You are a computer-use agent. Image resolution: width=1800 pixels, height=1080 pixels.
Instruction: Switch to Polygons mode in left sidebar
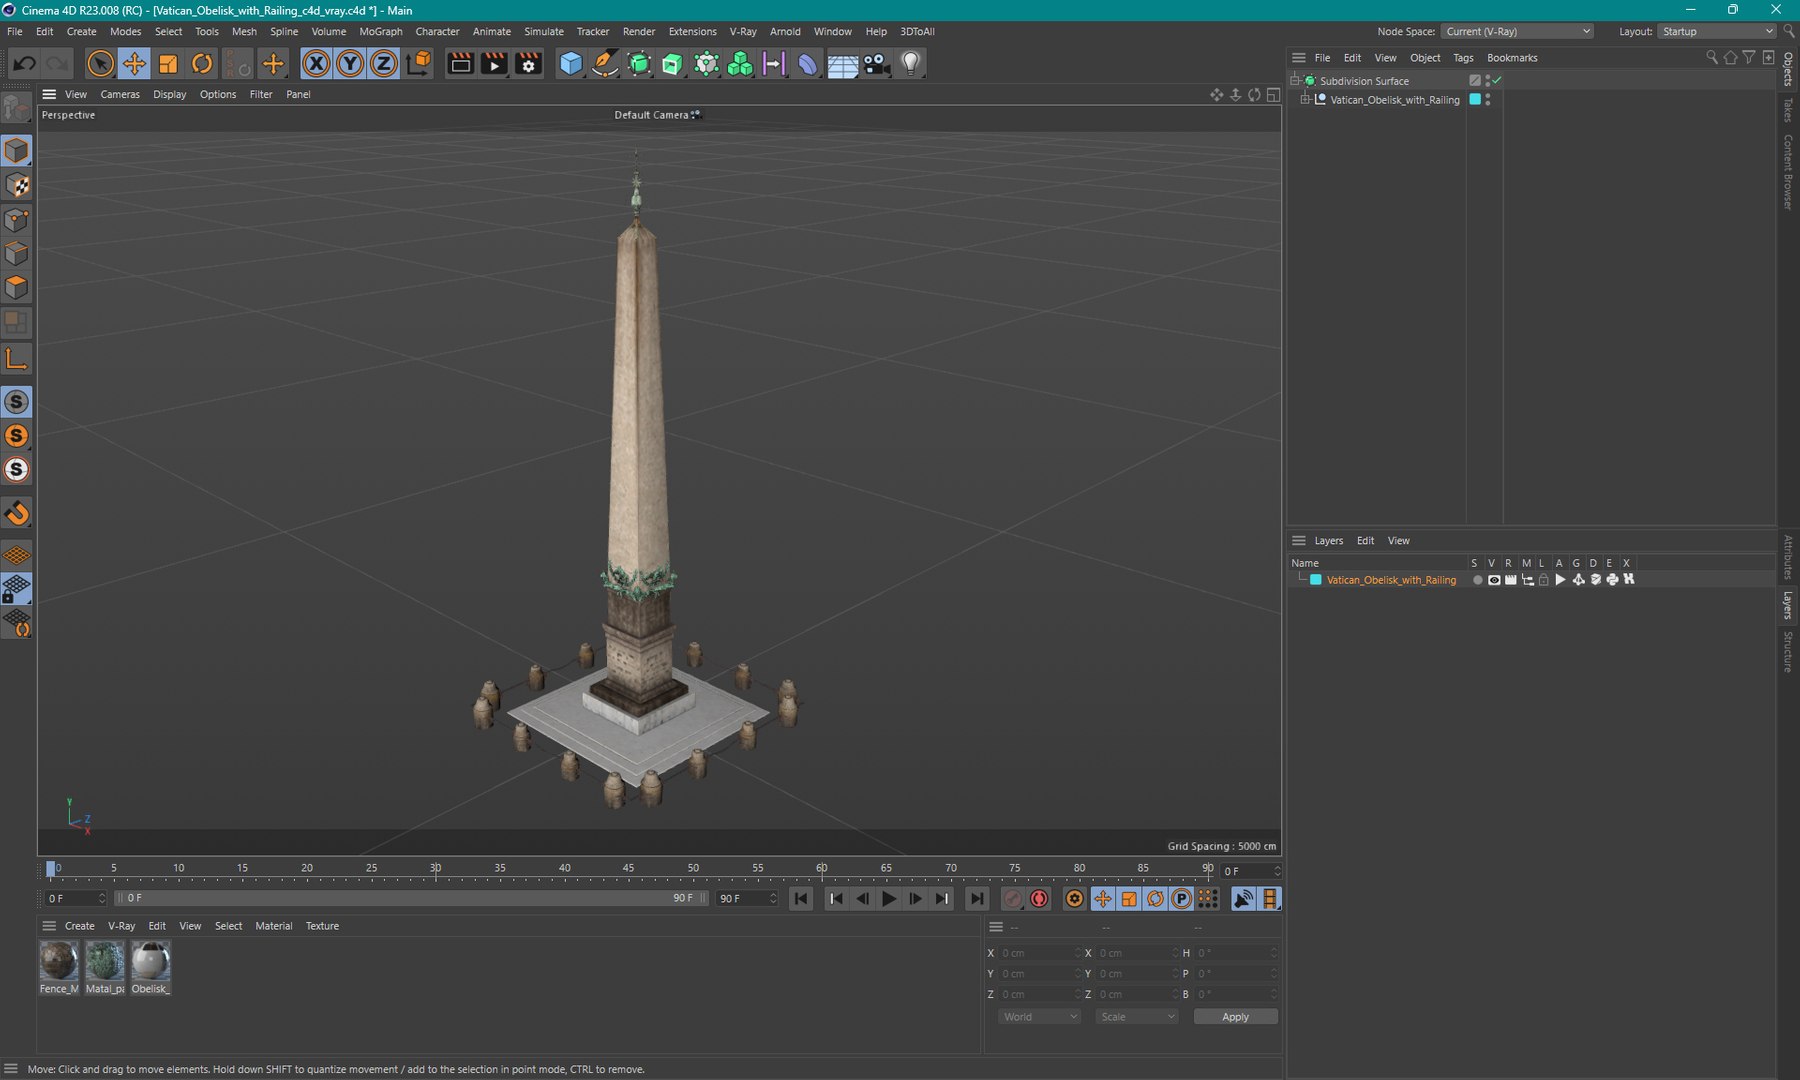[x=17, y=288]
